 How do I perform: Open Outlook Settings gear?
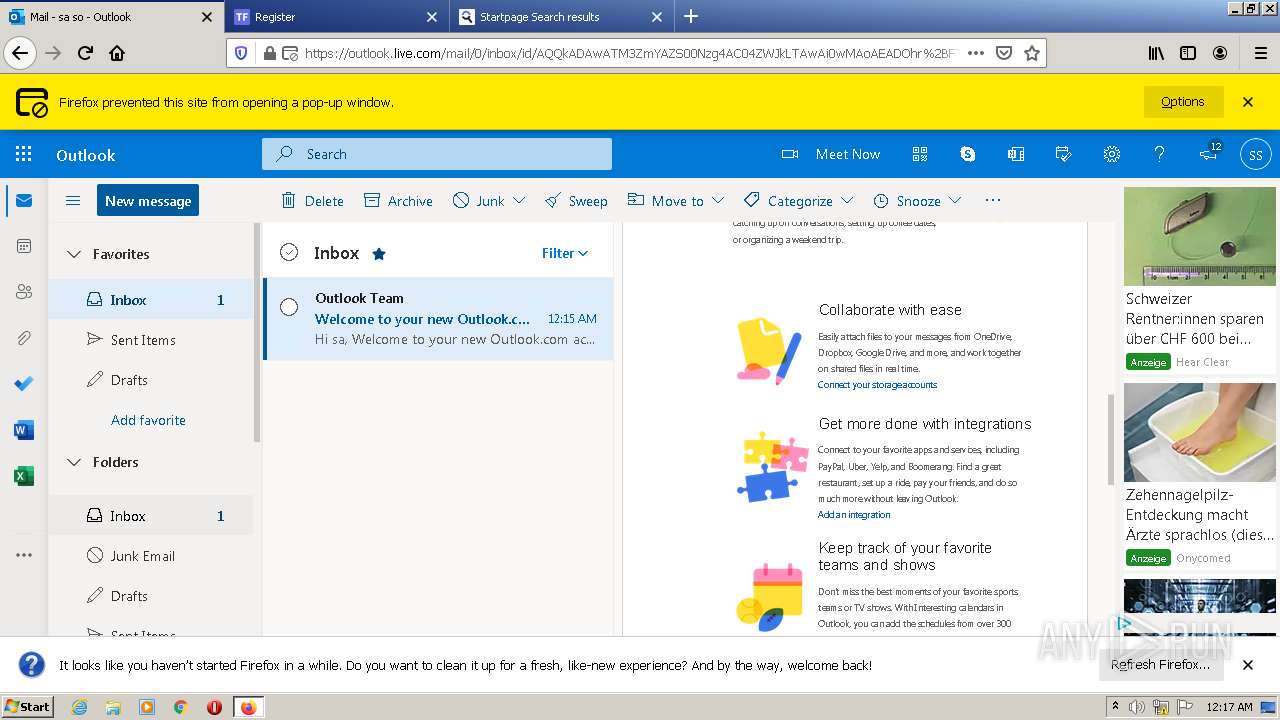[x=1112, y=154]
